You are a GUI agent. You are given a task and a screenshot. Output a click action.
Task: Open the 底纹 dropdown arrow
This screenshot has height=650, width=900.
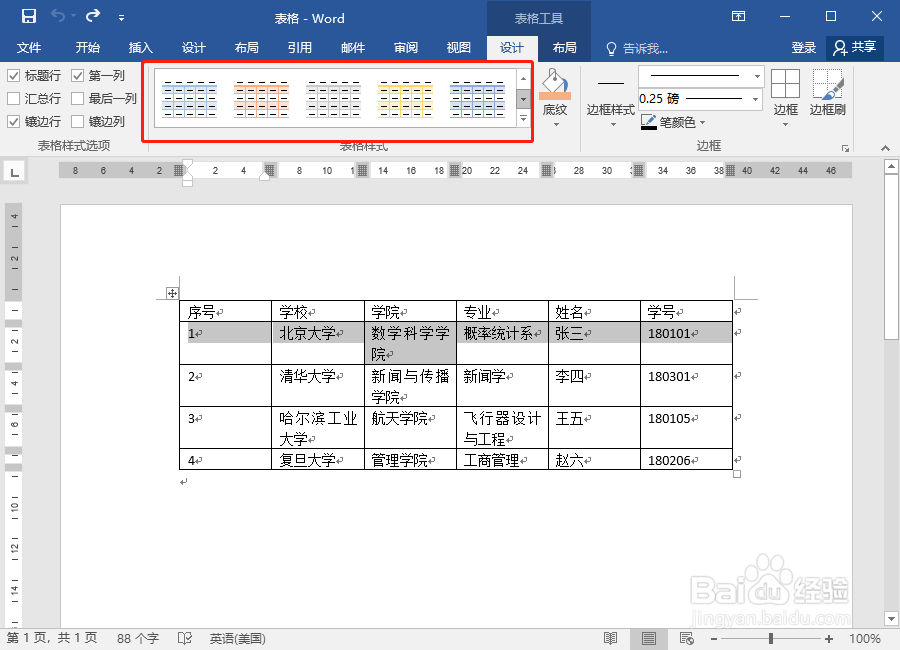556,124
